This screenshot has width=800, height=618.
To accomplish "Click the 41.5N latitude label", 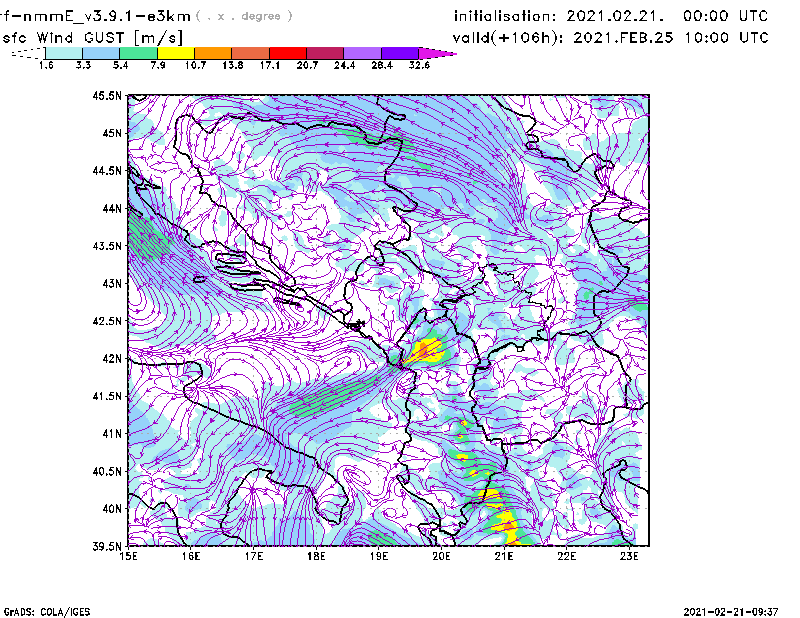I will click(x=108, y=396).
